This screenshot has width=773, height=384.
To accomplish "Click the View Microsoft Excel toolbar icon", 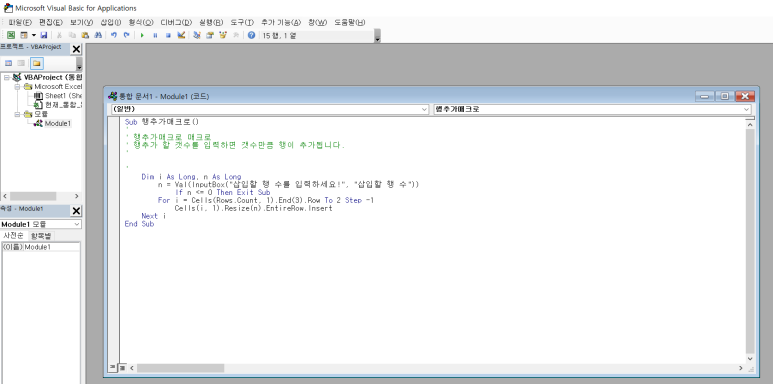I will [x=11, y=35].
